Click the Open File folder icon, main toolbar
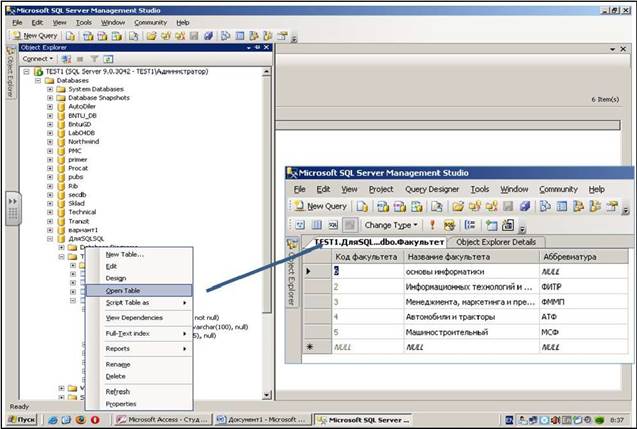Viewport: 637px width, 429px height. [x=152, y=36]
